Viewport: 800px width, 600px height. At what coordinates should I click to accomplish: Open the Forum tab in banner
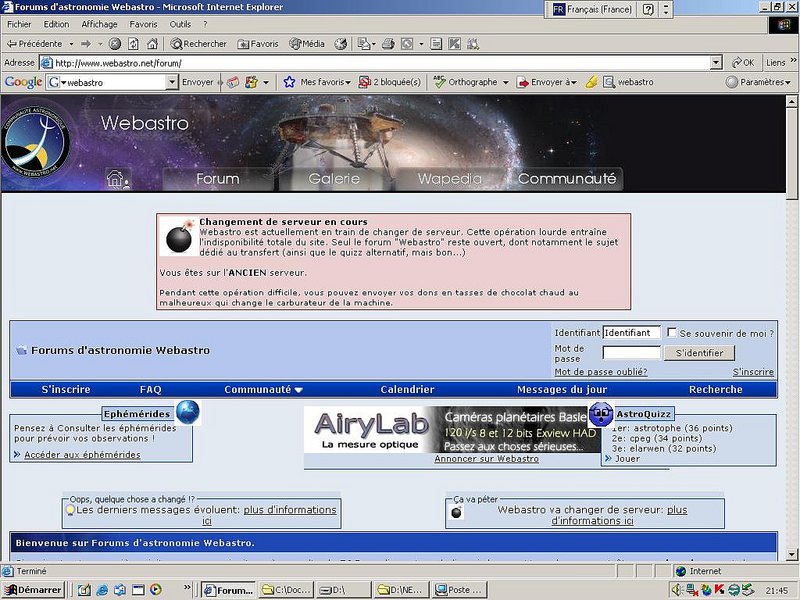click(217, 179)
